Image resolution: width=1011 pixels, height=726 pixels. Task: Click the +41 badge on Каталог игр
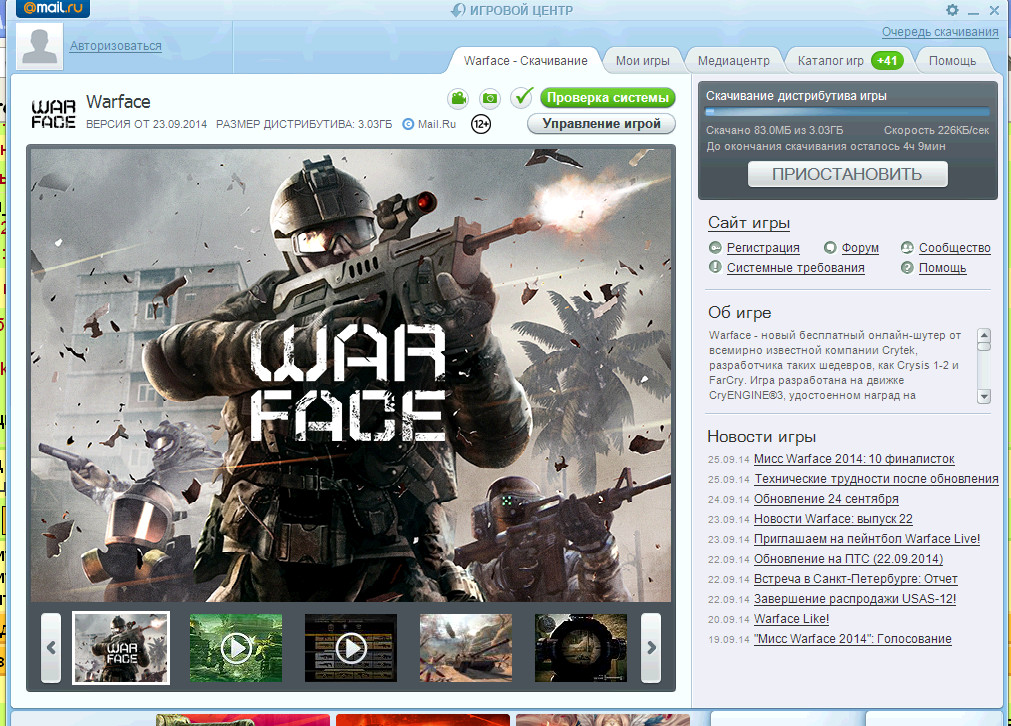[x=887, y=61]
